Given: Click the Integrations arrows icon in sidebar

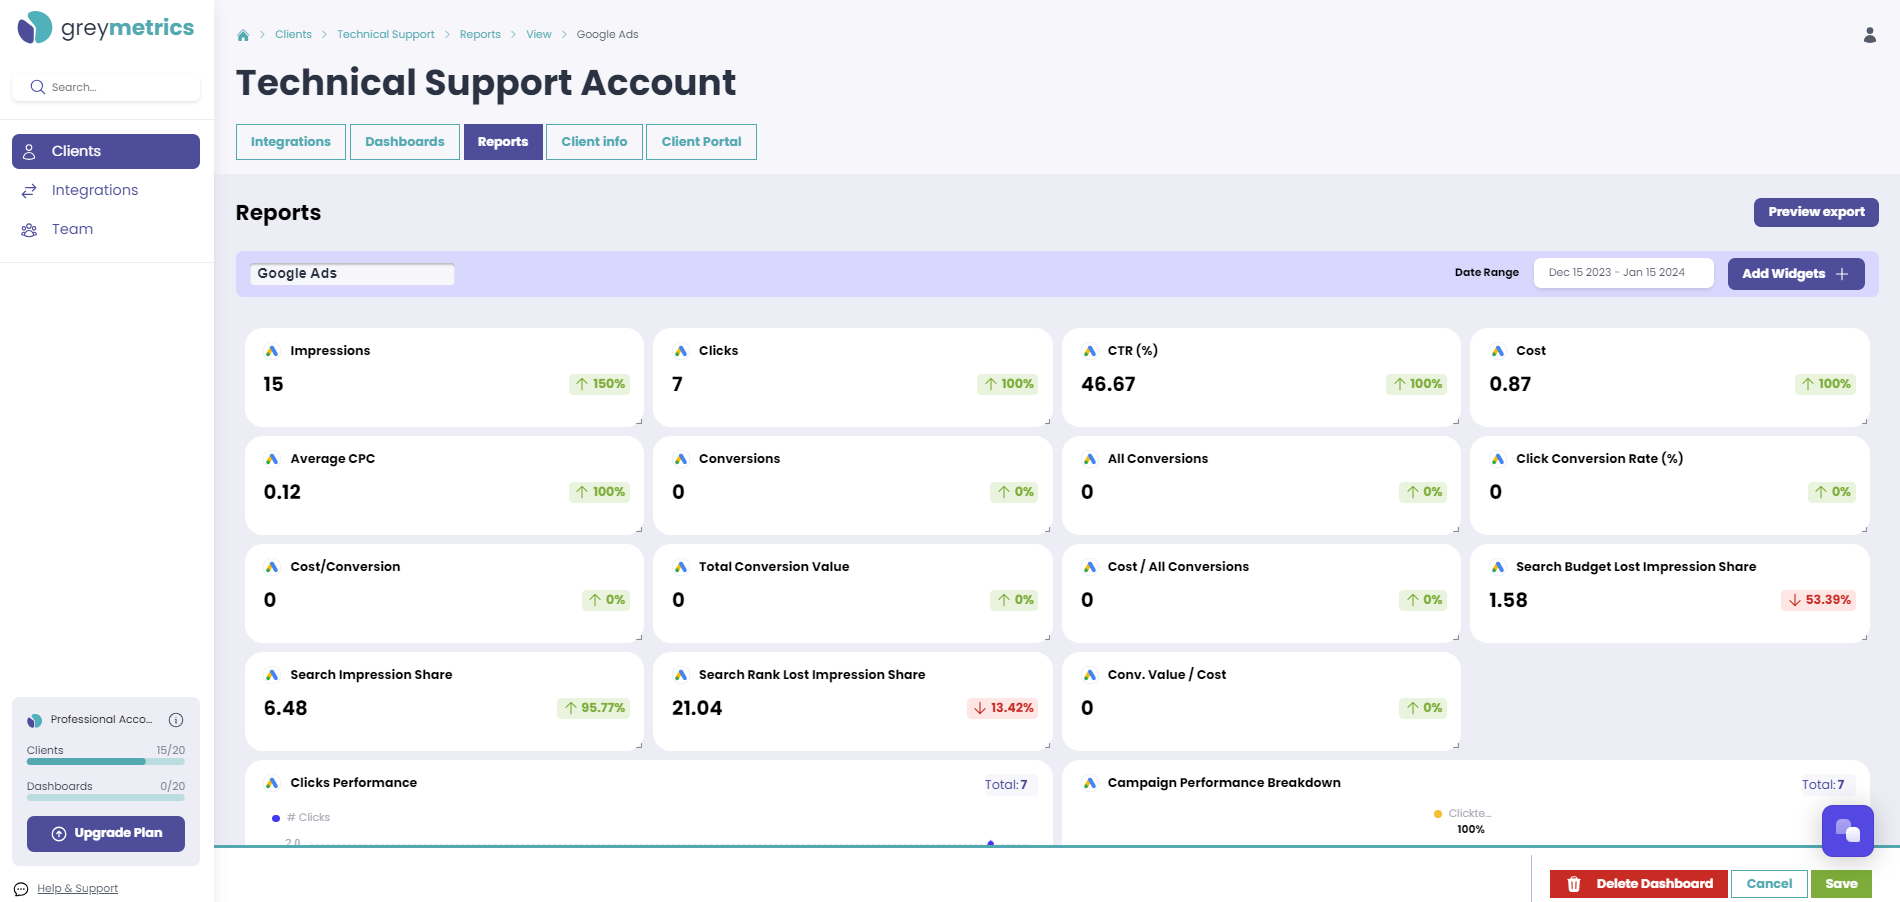Looking at the screenshot, I should point(29,191).
